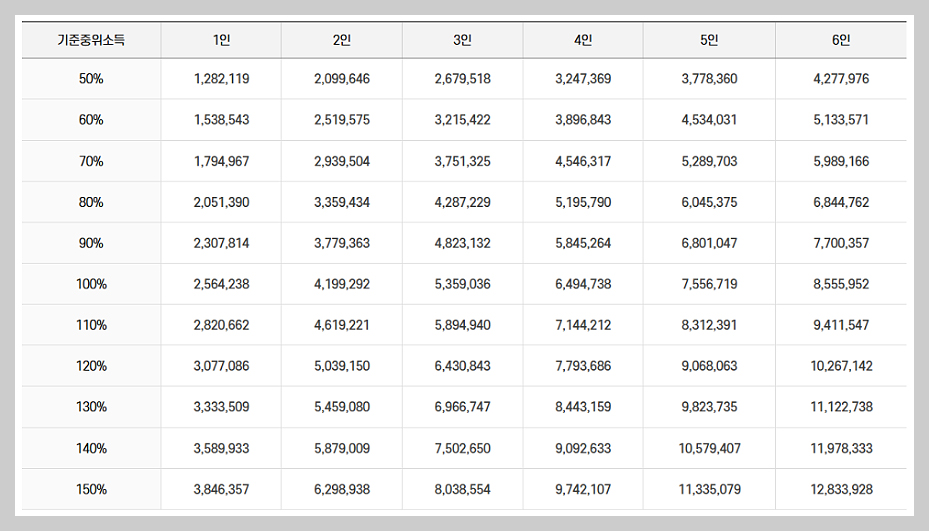Select cell value 9,823,735

709,407
